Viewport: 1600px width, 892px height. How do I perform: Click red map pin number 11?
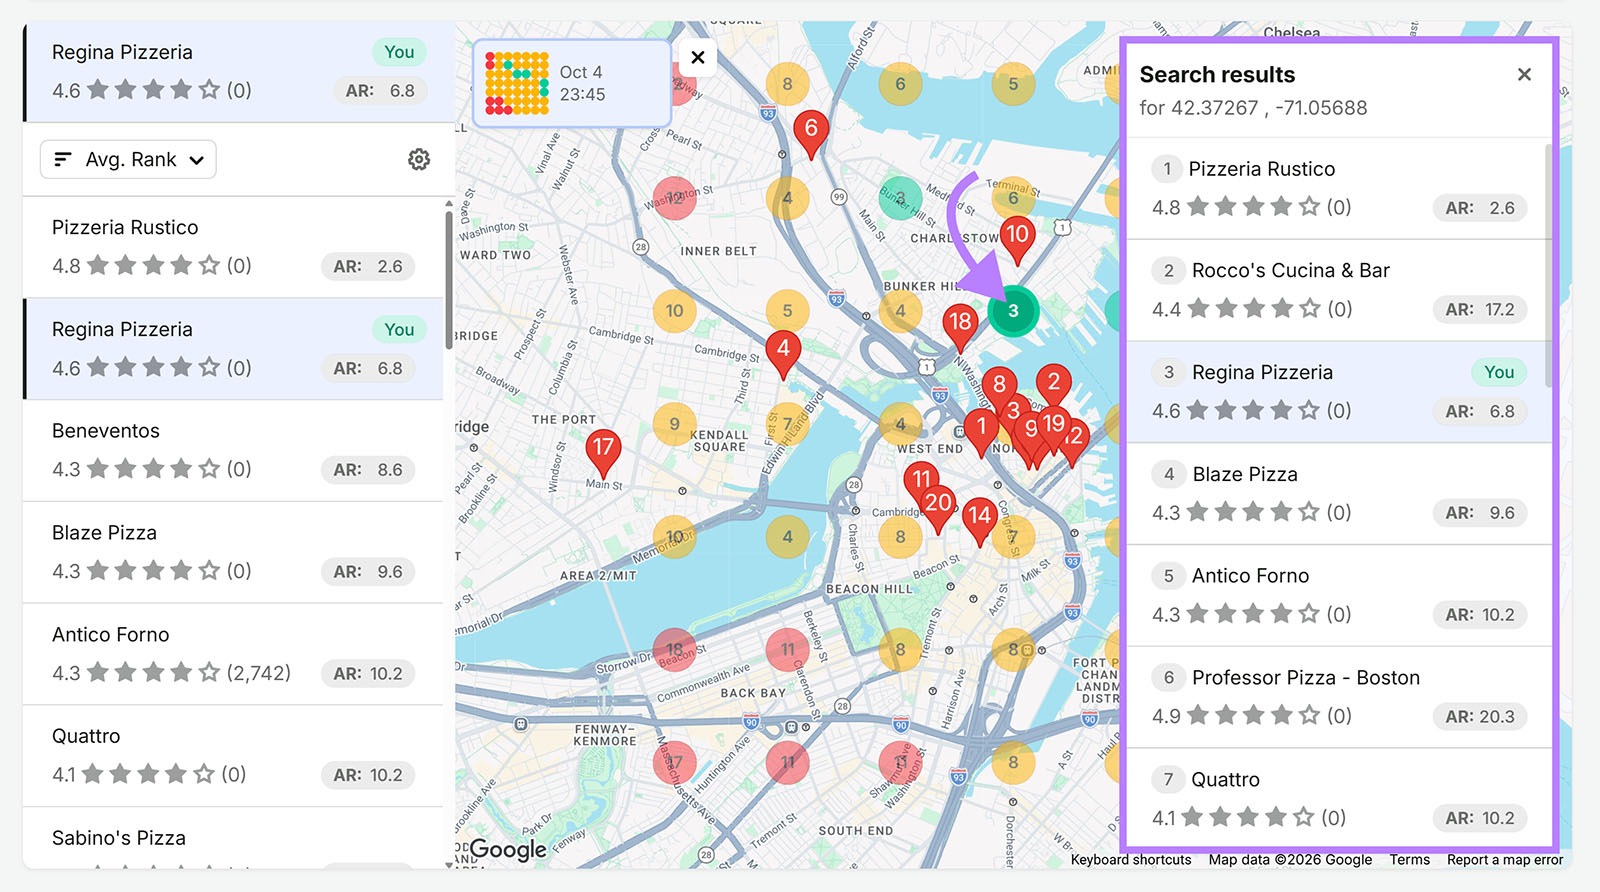point(920,478)
